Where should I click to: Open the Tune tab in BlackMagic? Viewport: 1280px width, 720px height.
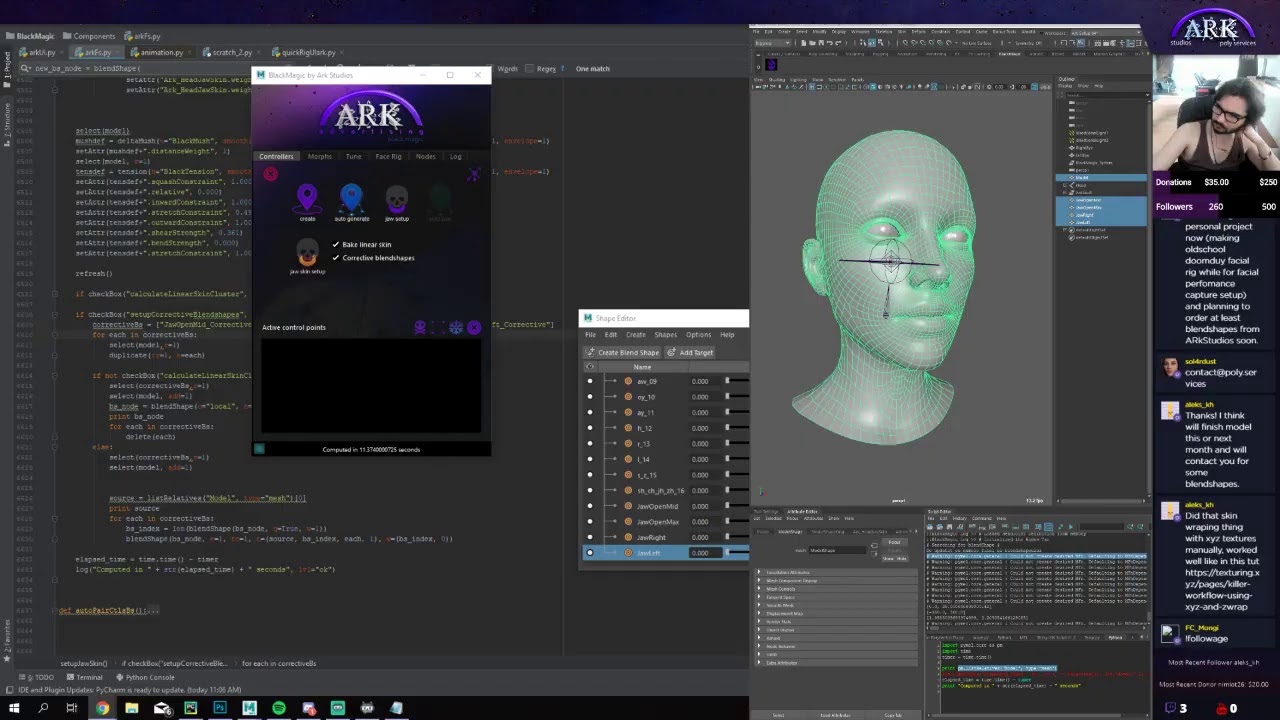tap(353, 156)
